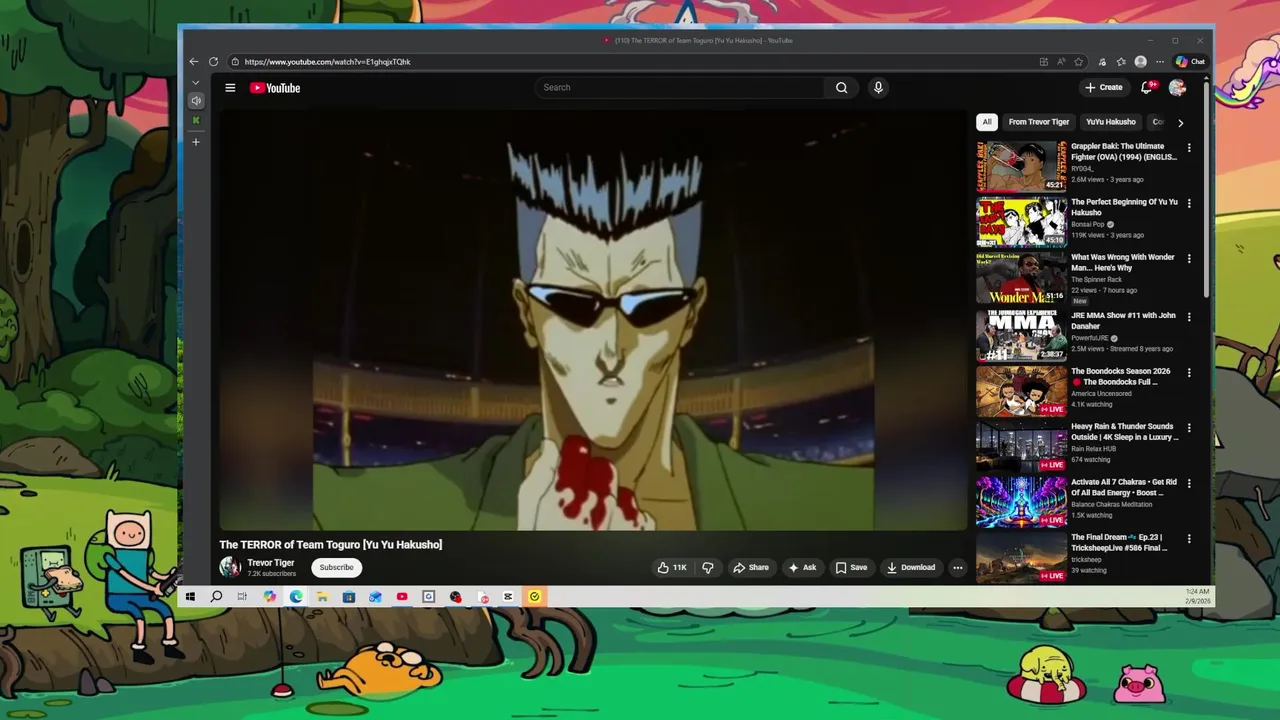Reload the page
This screenshot has height=720, width=1280.
point(213,62)
